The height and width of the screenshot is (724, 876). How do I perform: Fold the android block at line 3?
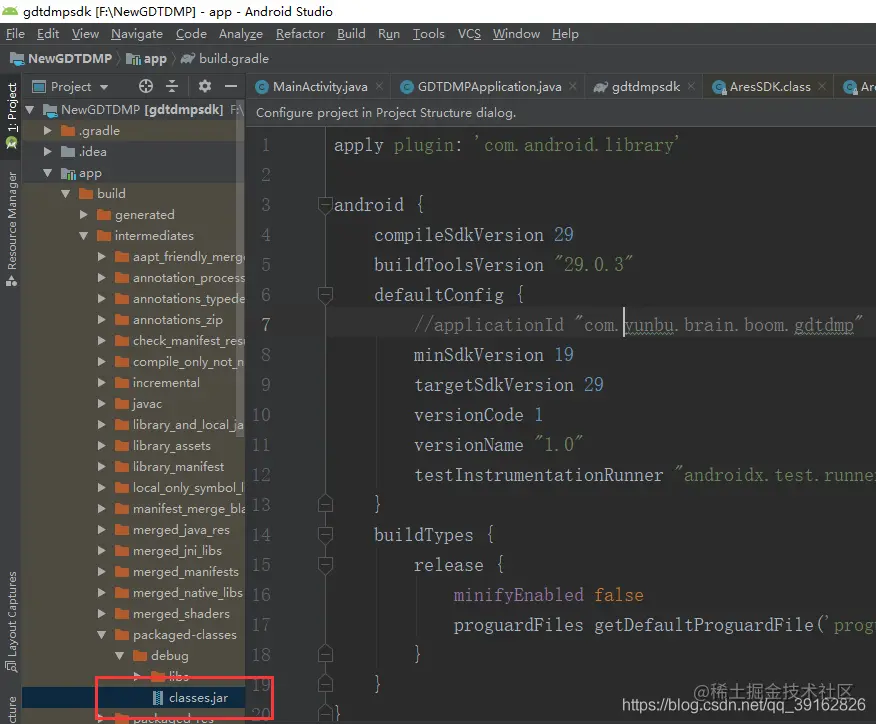(325, 205)
